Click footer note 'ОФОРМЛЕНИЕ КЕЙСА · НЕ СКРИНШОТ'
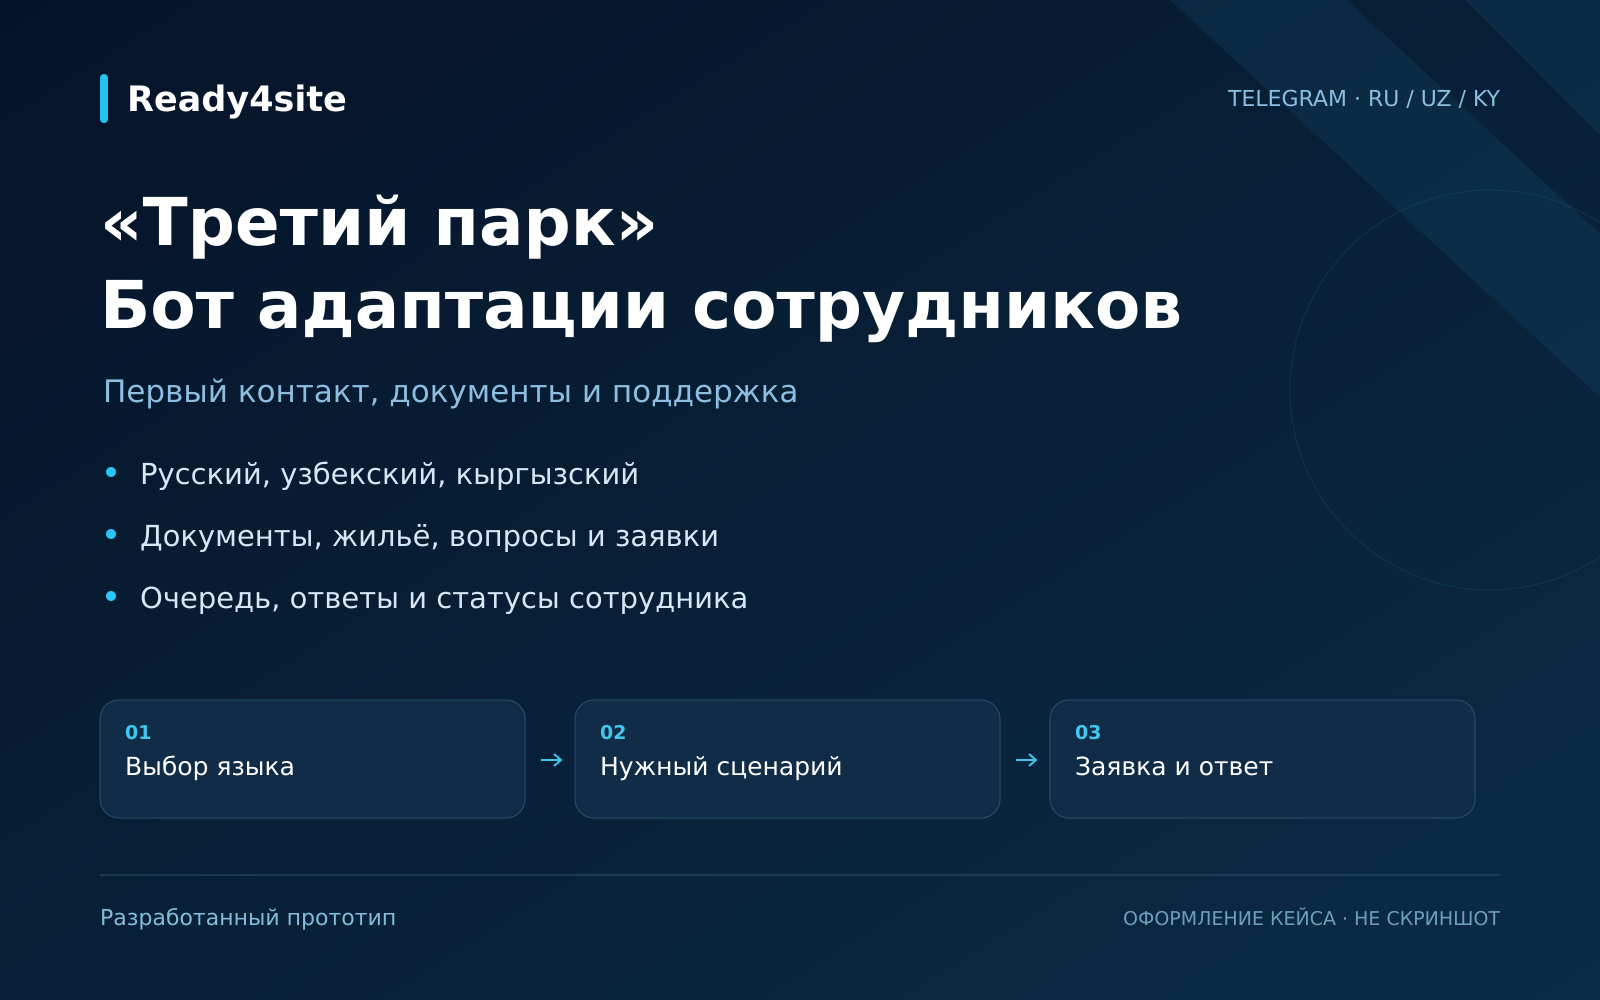 1311,918
